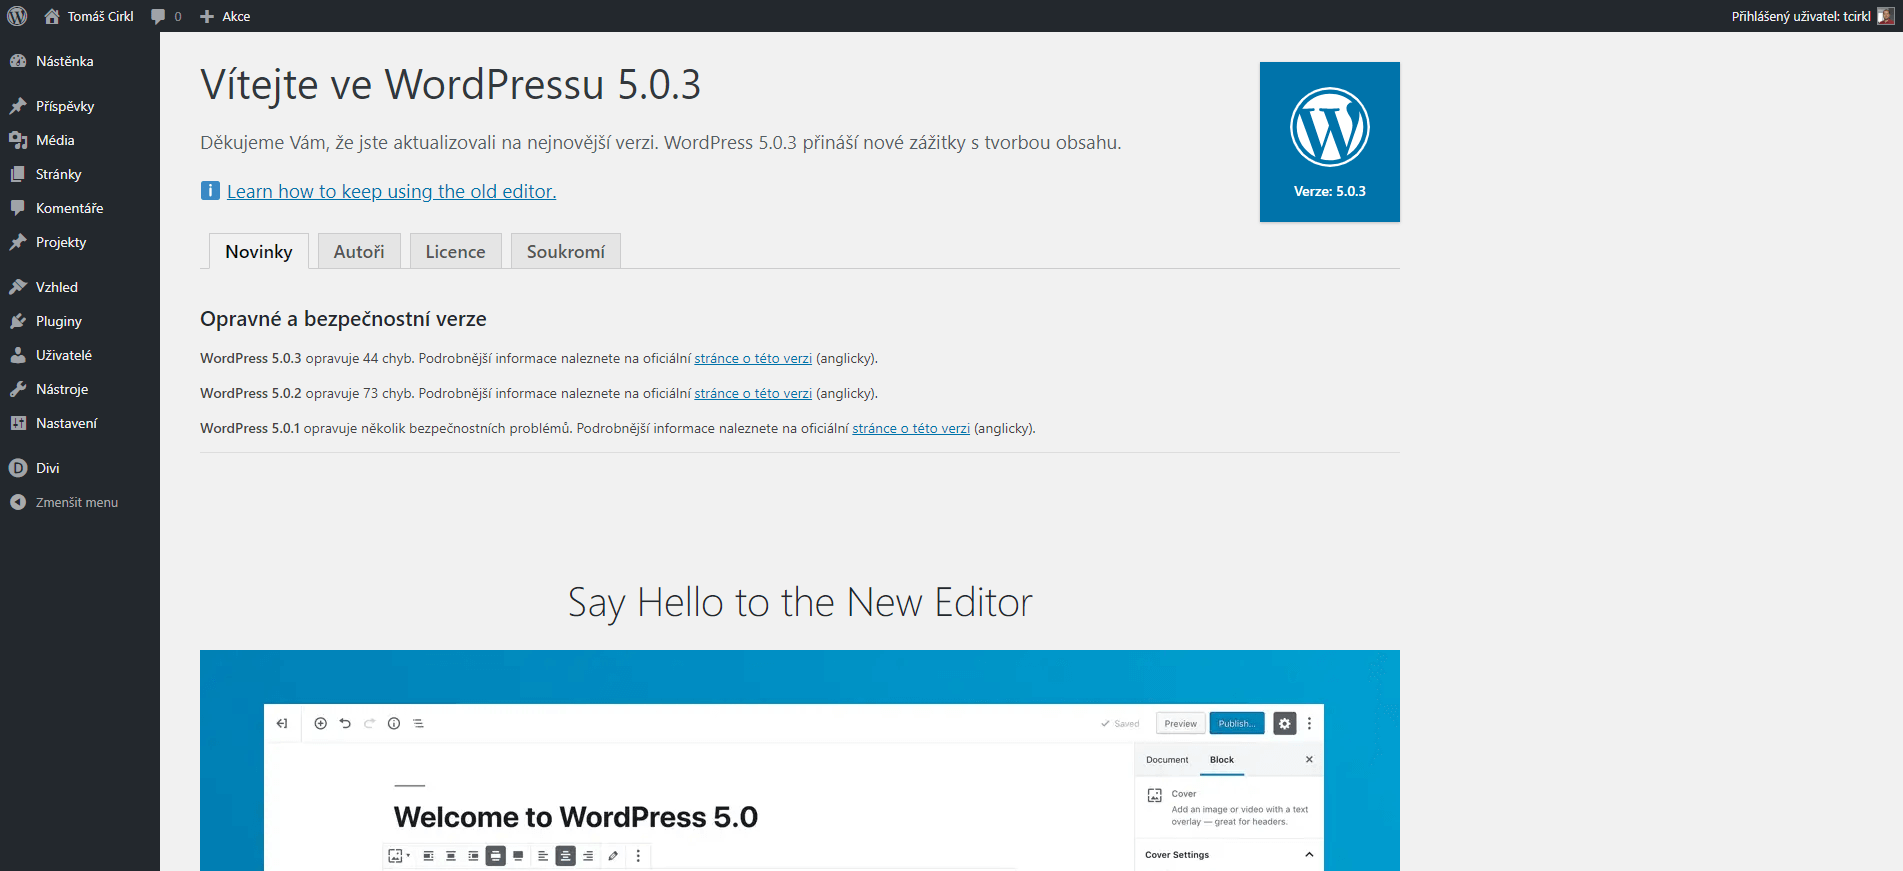The image size is (1903, 871).
Task: Visit site via Tomáš Cirkl home icon
Action: pos(89,16)
